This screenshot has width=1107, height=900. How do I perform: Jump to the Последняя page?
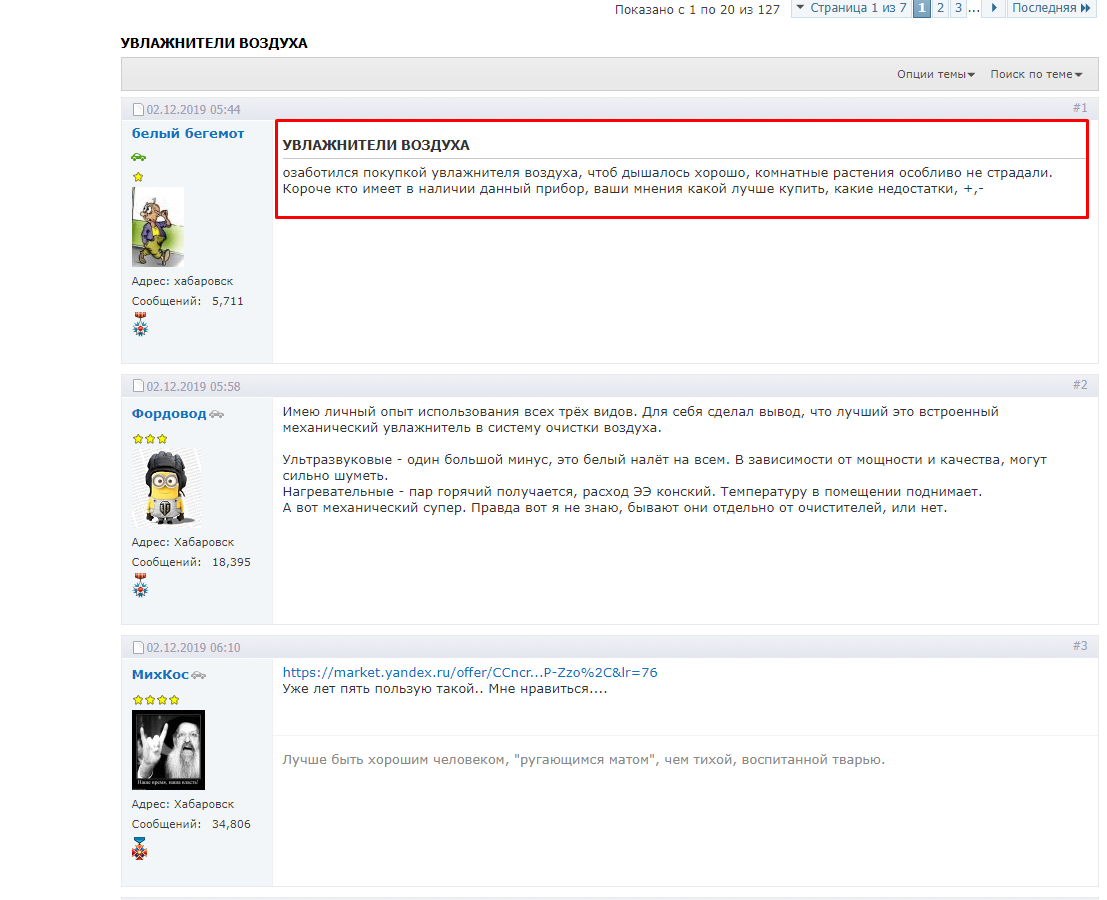coord(1051,8)
